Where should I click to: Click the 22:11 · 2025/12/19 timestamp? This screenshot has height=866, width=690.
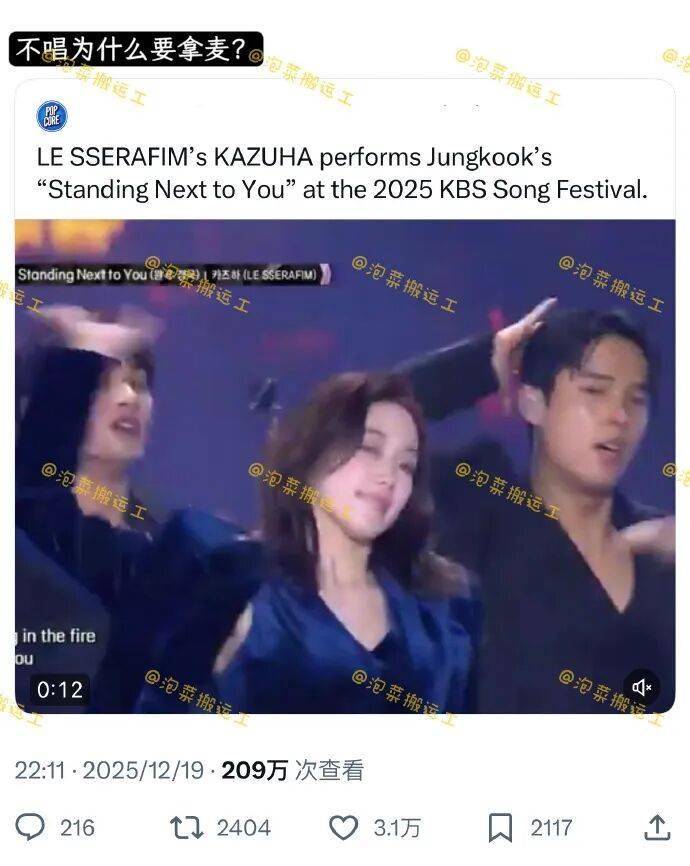(109, 770)
